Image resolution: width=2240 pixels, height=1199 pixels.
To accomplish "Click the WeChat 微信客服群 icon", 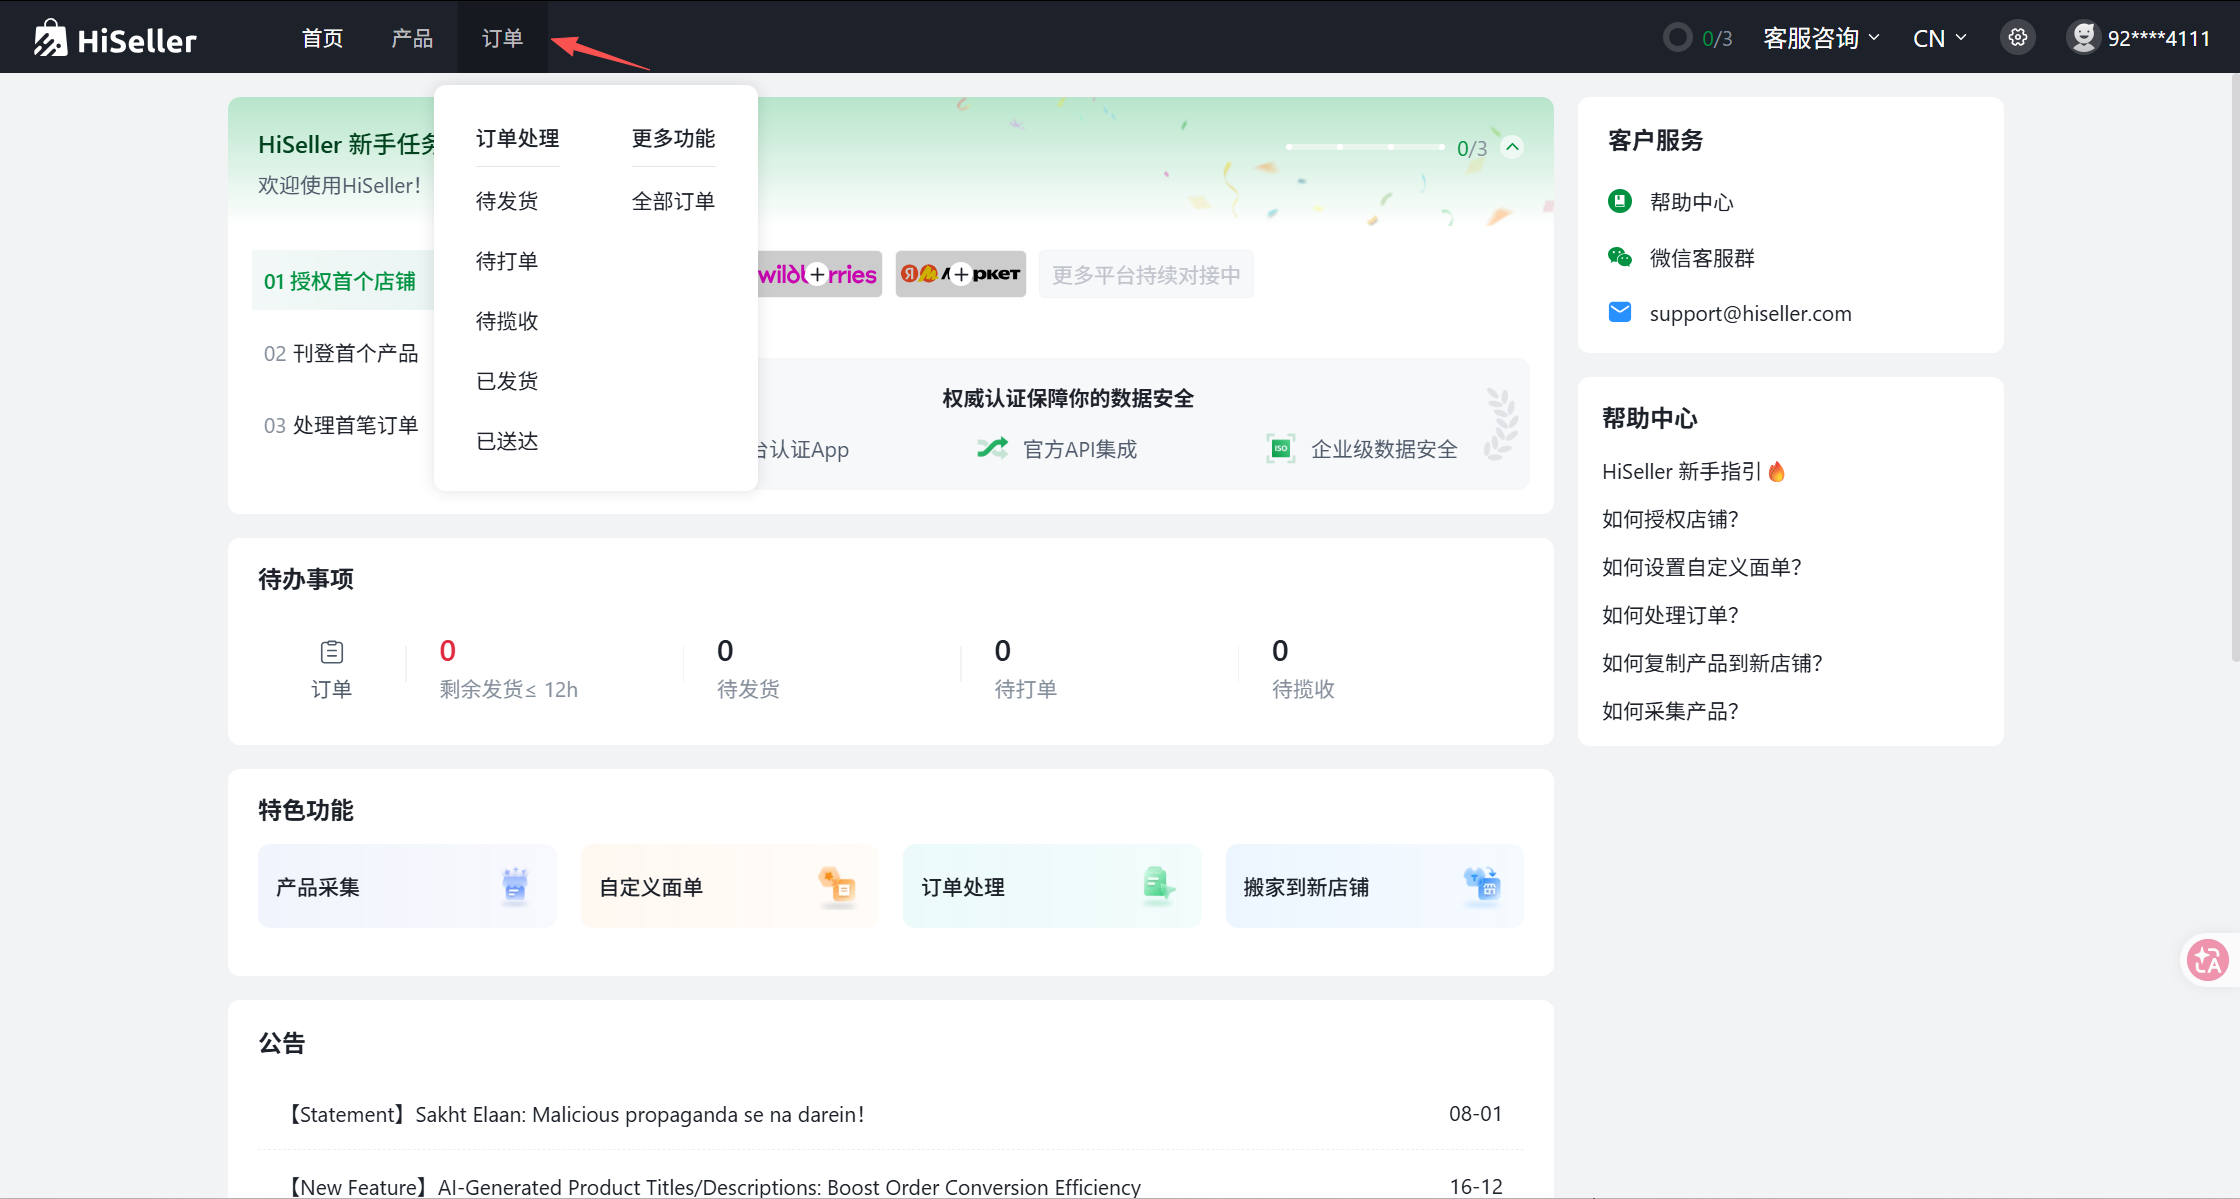I will (x=1620, y=258).
